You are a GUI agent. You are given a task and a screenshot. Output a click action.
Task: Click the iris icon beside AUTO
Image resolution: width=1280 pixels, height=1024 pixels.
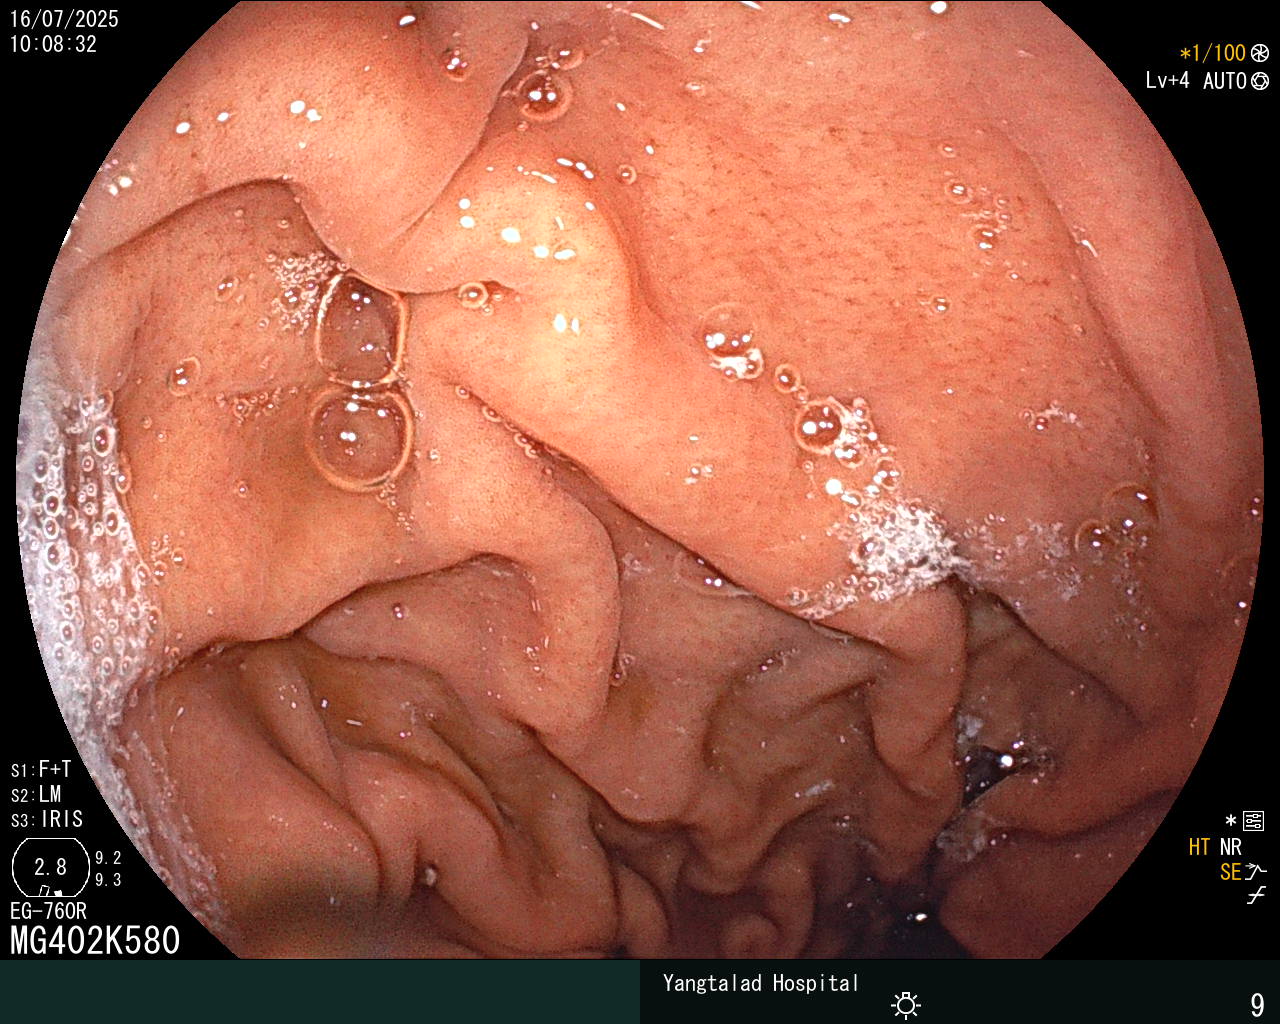pos(1260,81)
